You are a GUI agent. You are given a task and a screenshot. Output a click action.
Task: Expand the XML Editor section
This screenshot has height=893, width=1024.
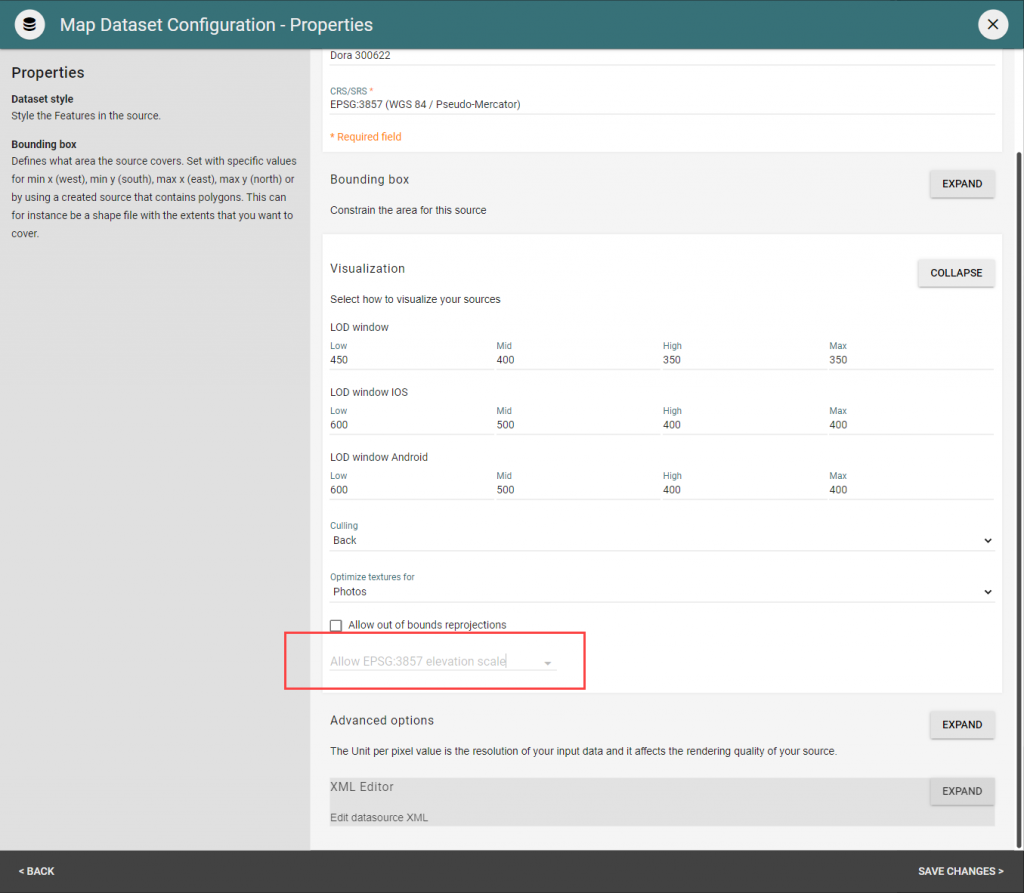pyautogui.click(x=961, y=791)
